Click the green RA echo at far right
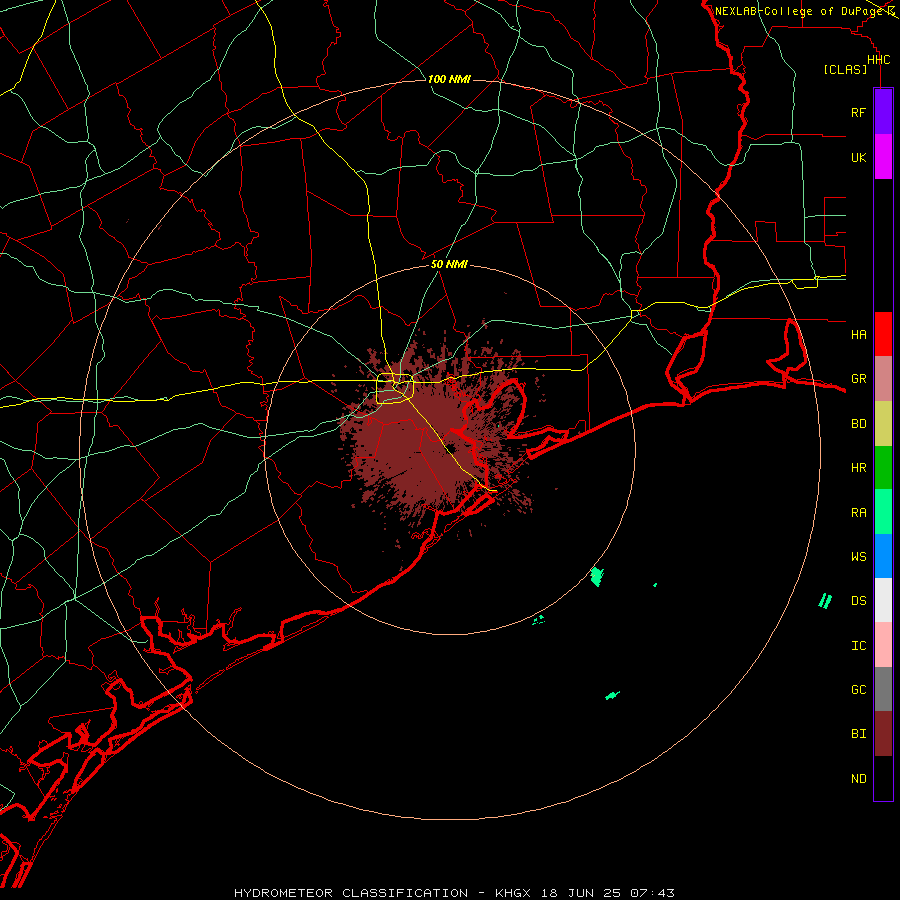The width and height of the screenshot is (900, 900). (825, 601)
